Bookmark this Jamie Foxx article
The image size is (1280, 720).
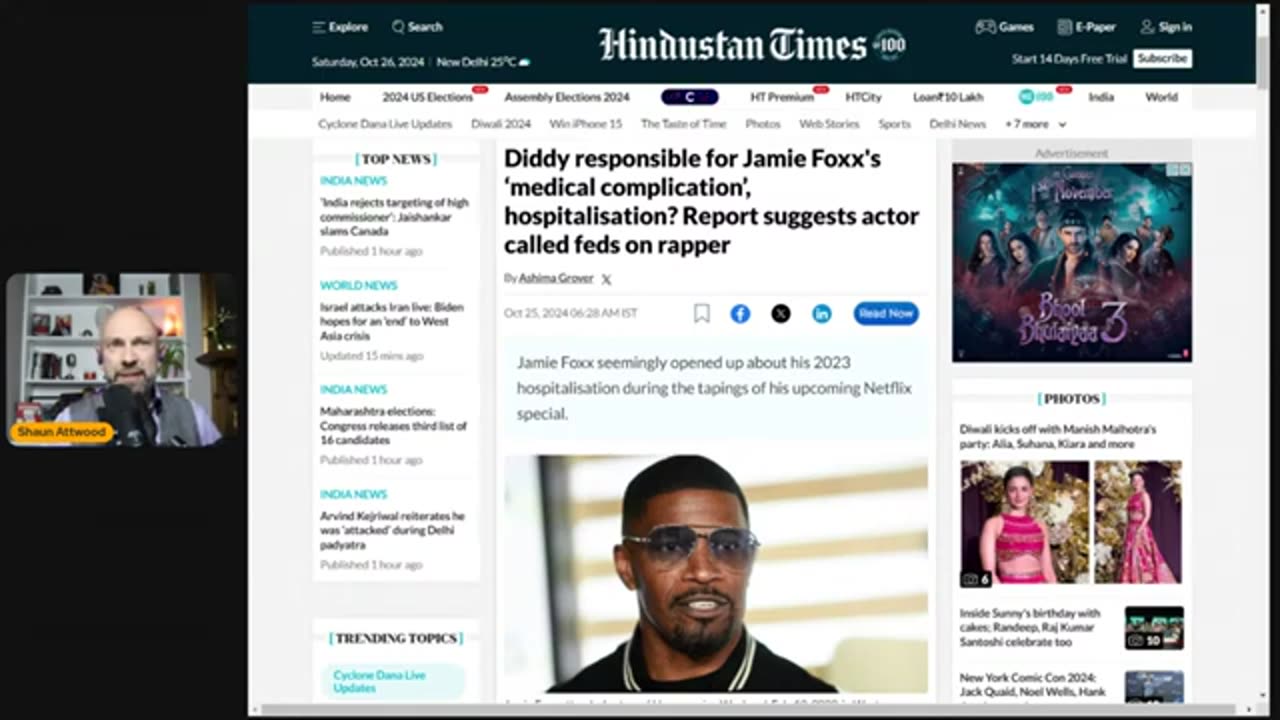(702, 314)
